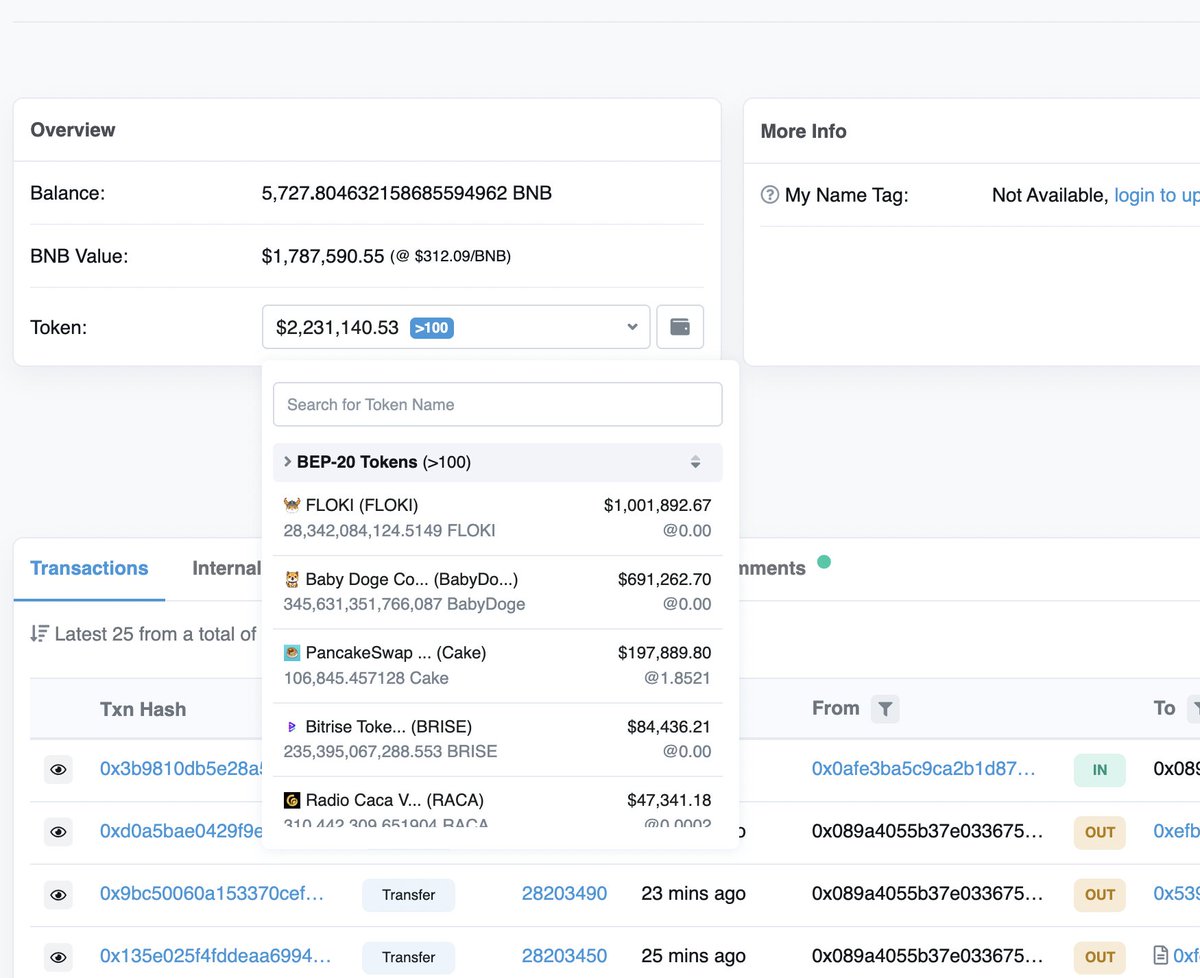Click the login to update link

coord(1157,195)
